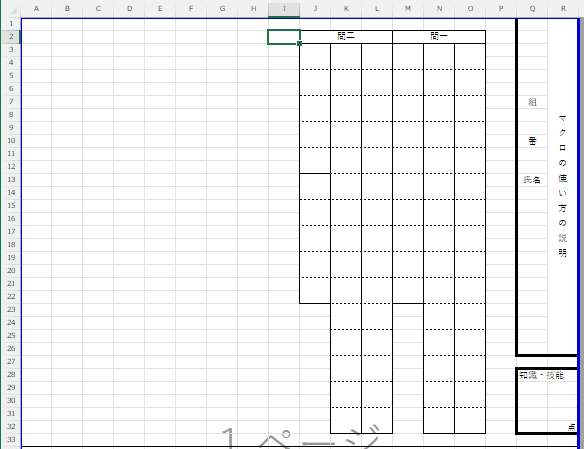Click the 問一 header cell
This screenshot has height=449, width=584.
click(439, 36)
